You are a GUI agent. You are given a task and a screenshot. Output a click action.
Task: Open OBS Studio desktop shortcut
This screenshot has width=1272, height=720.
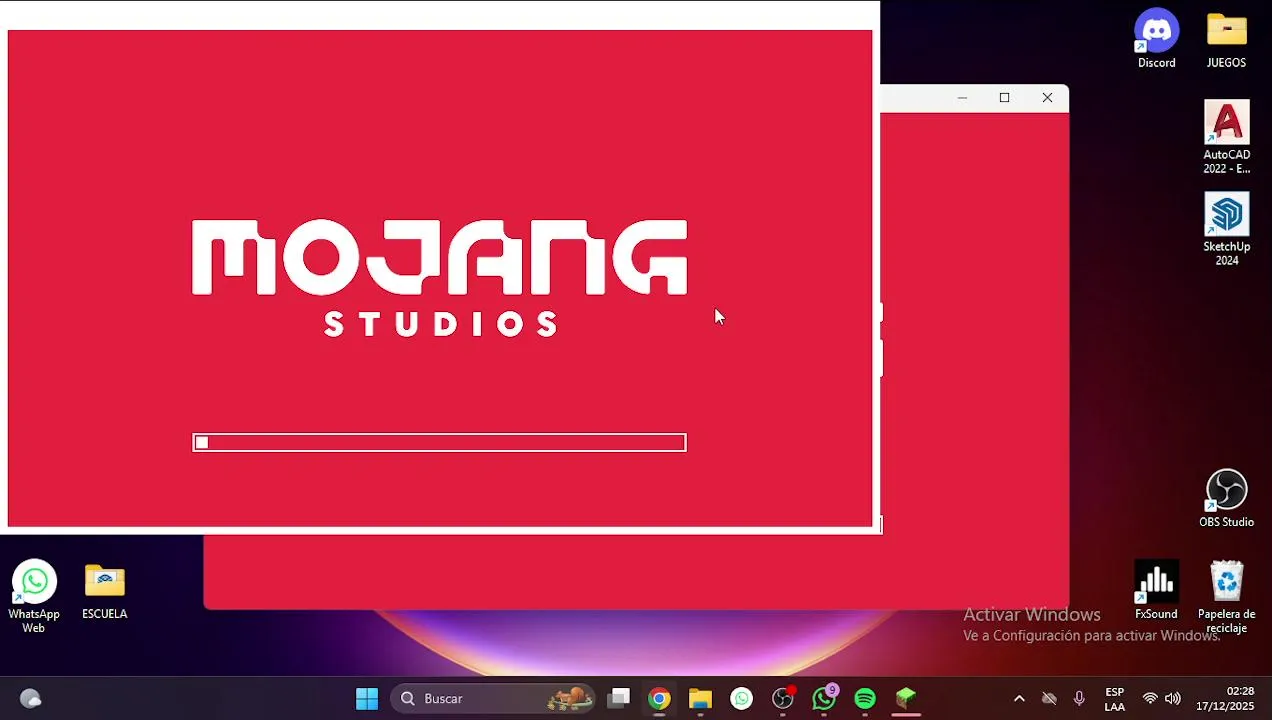[x=1226, y=498]
